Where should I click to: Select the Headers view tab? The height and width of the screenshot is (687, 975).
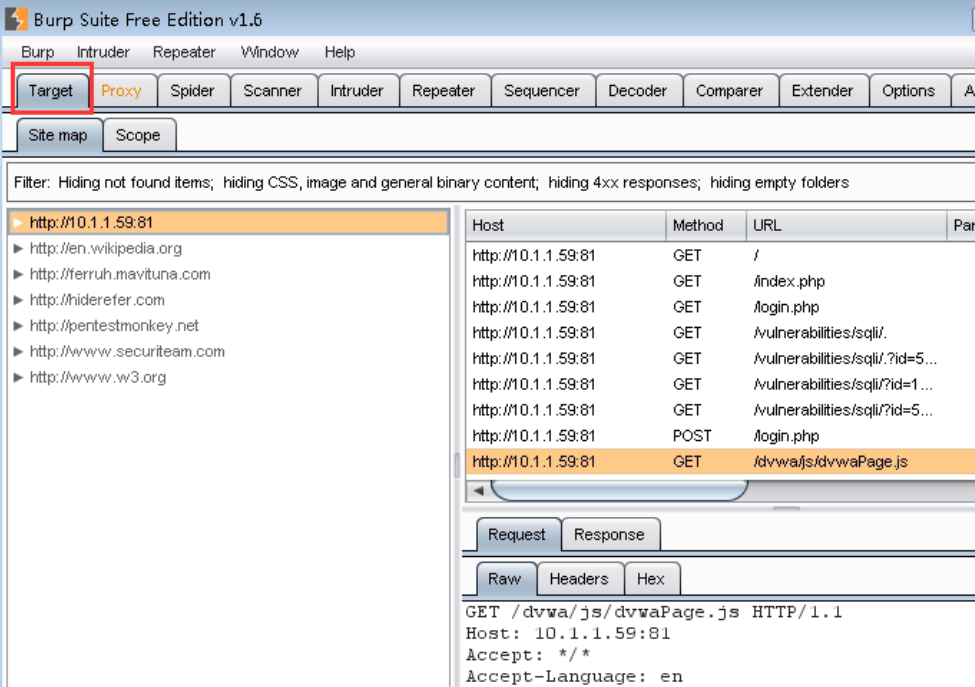tap(579, 579)
